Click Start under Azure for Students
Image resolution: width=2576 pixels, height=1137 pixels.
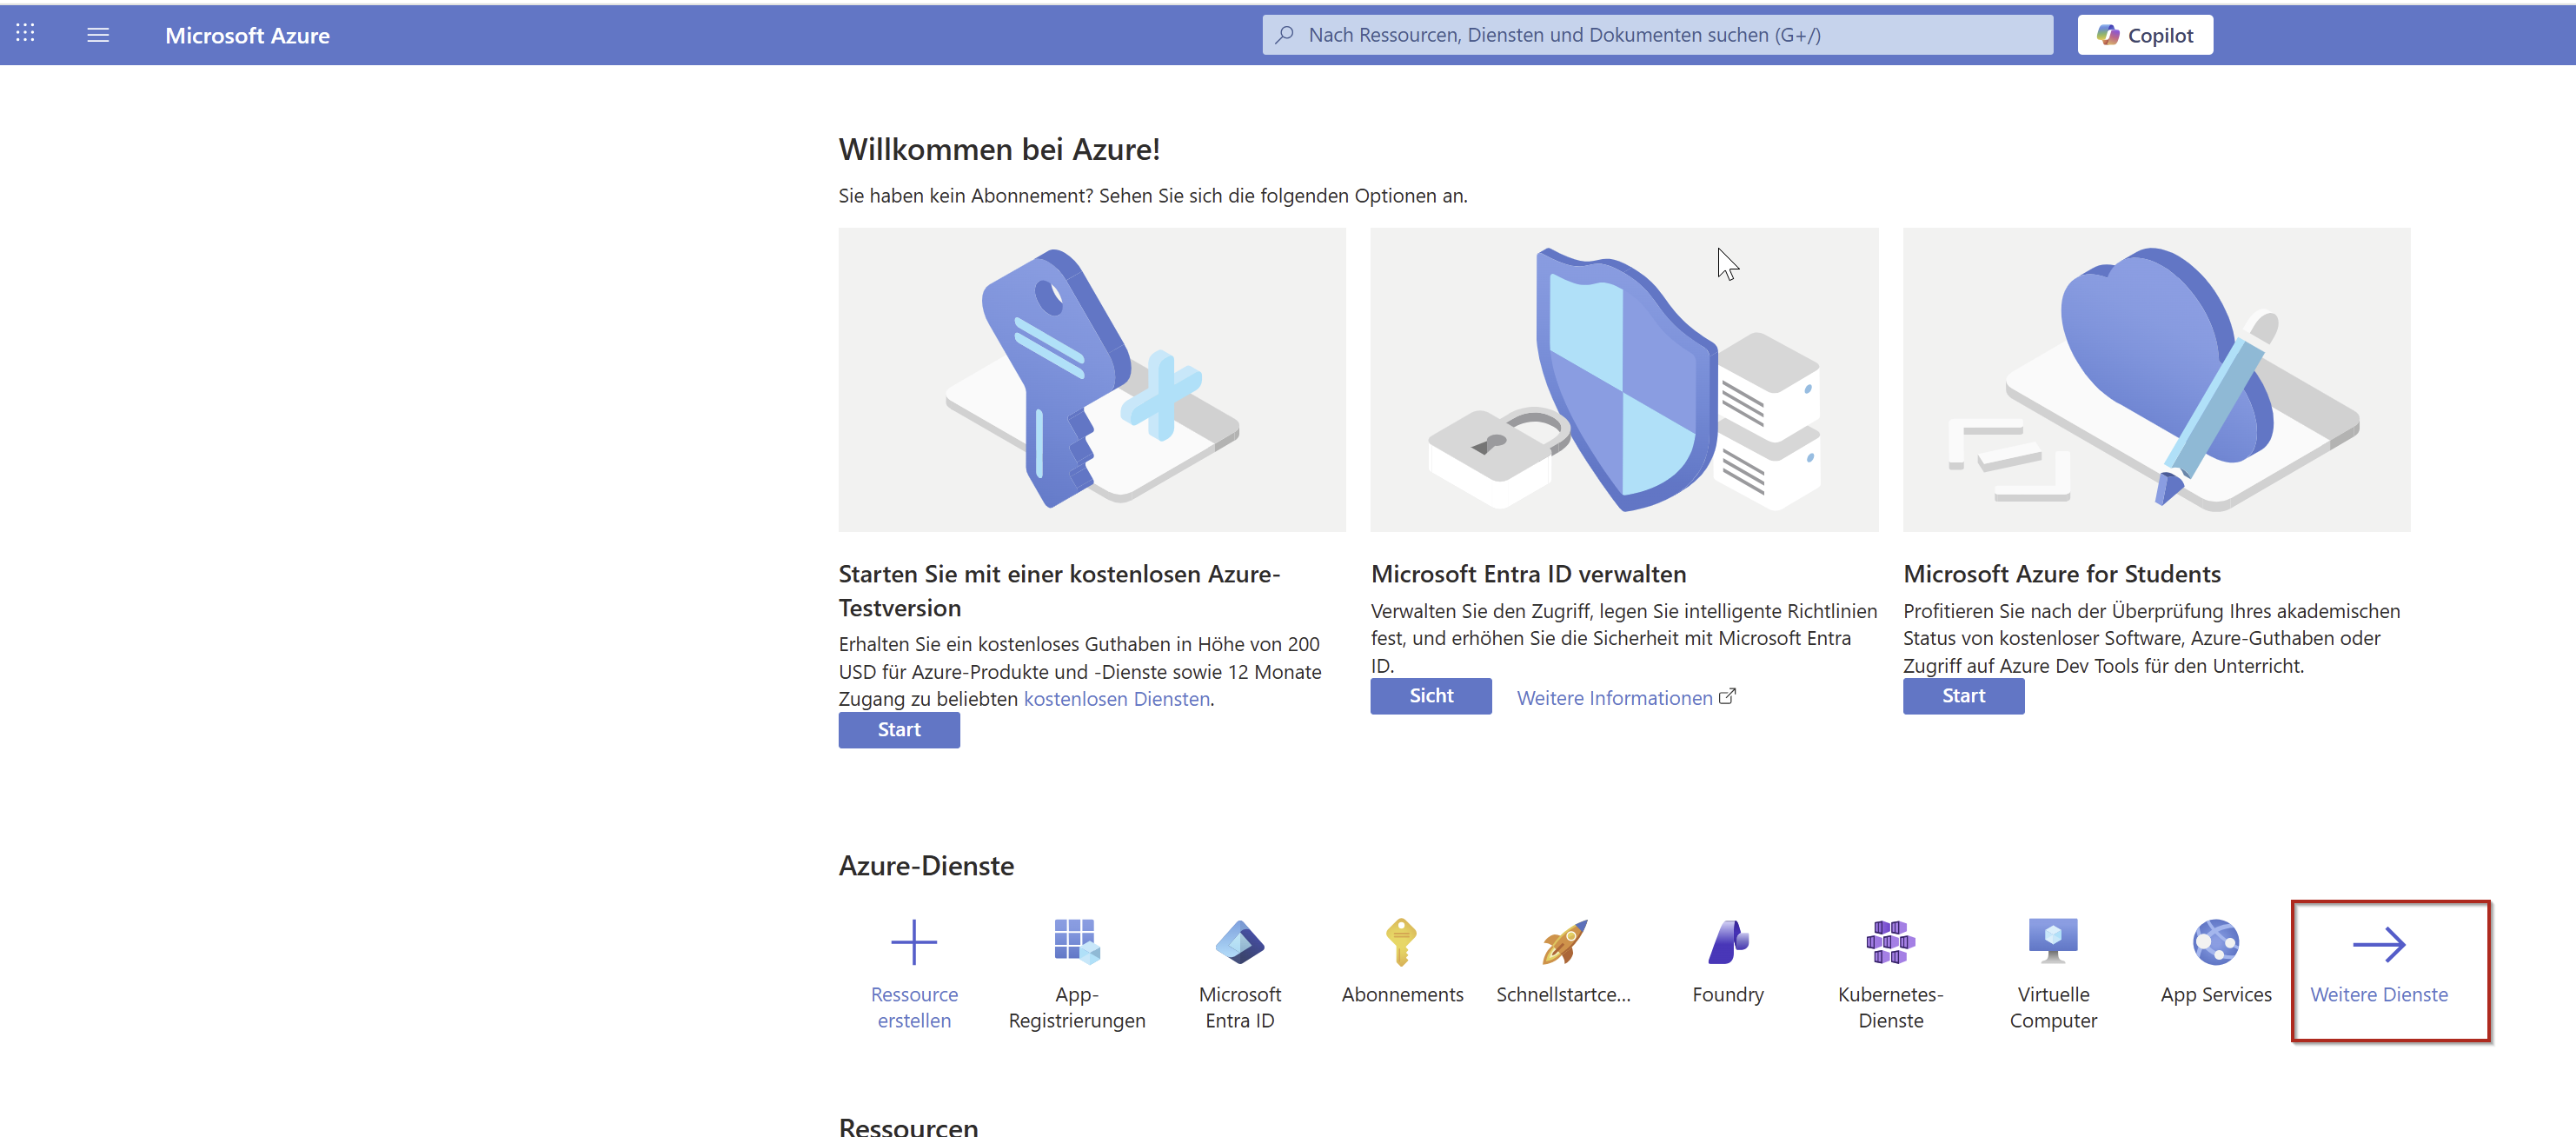[1963, 696]
